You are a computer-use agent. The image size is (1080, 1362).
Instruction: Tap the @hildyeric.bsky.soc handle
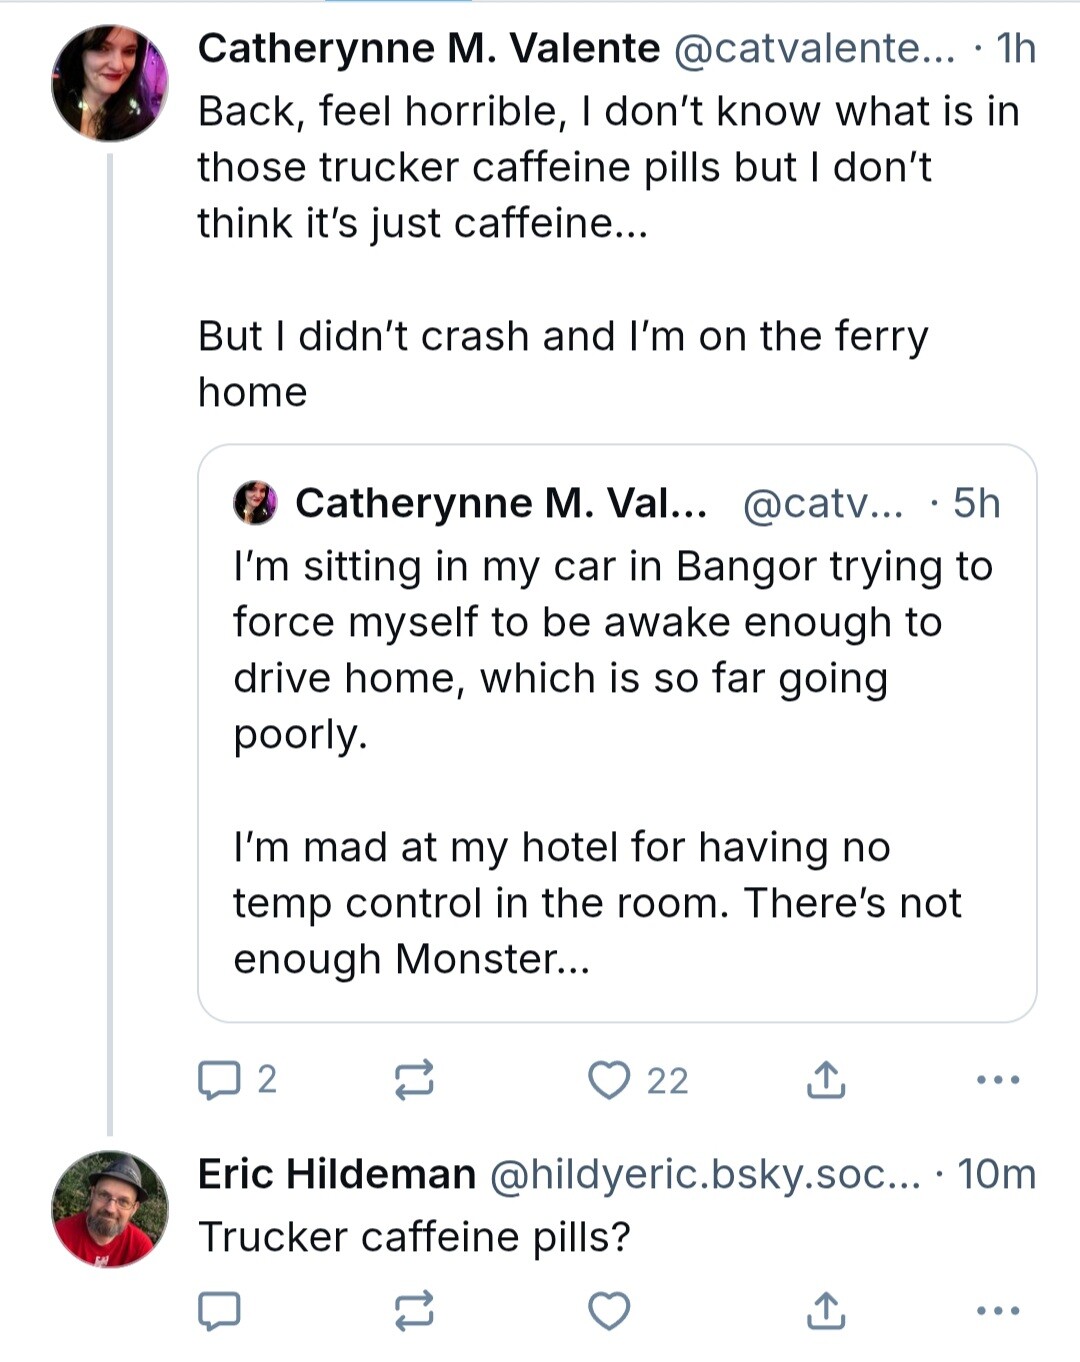[705, 1174]
